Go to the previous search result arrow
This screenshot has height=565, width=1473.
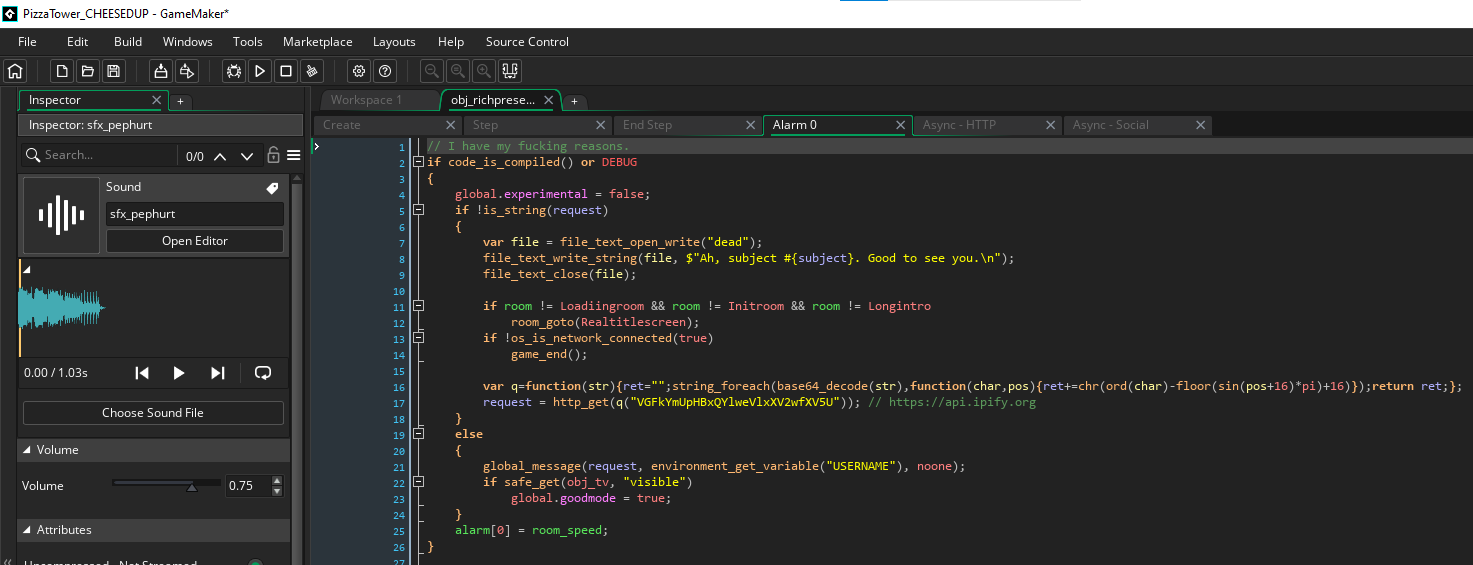coord(220,156)
